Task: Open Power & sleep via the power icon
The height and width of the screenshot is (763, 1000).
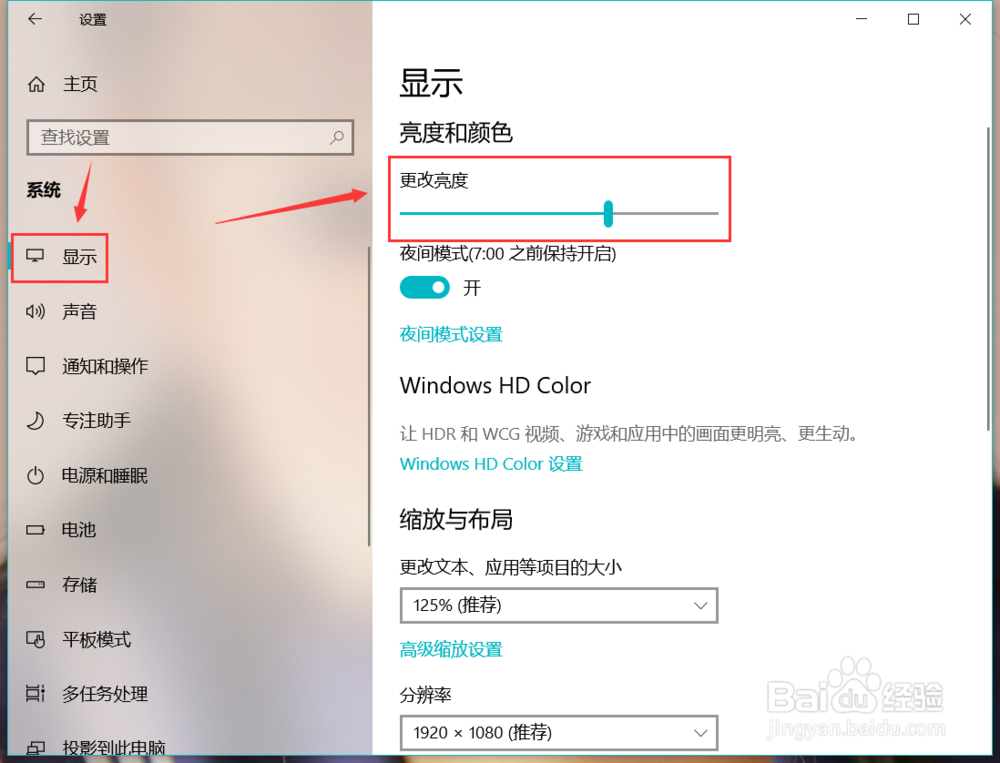Action: pyautogui.click(x=35, y=475)
